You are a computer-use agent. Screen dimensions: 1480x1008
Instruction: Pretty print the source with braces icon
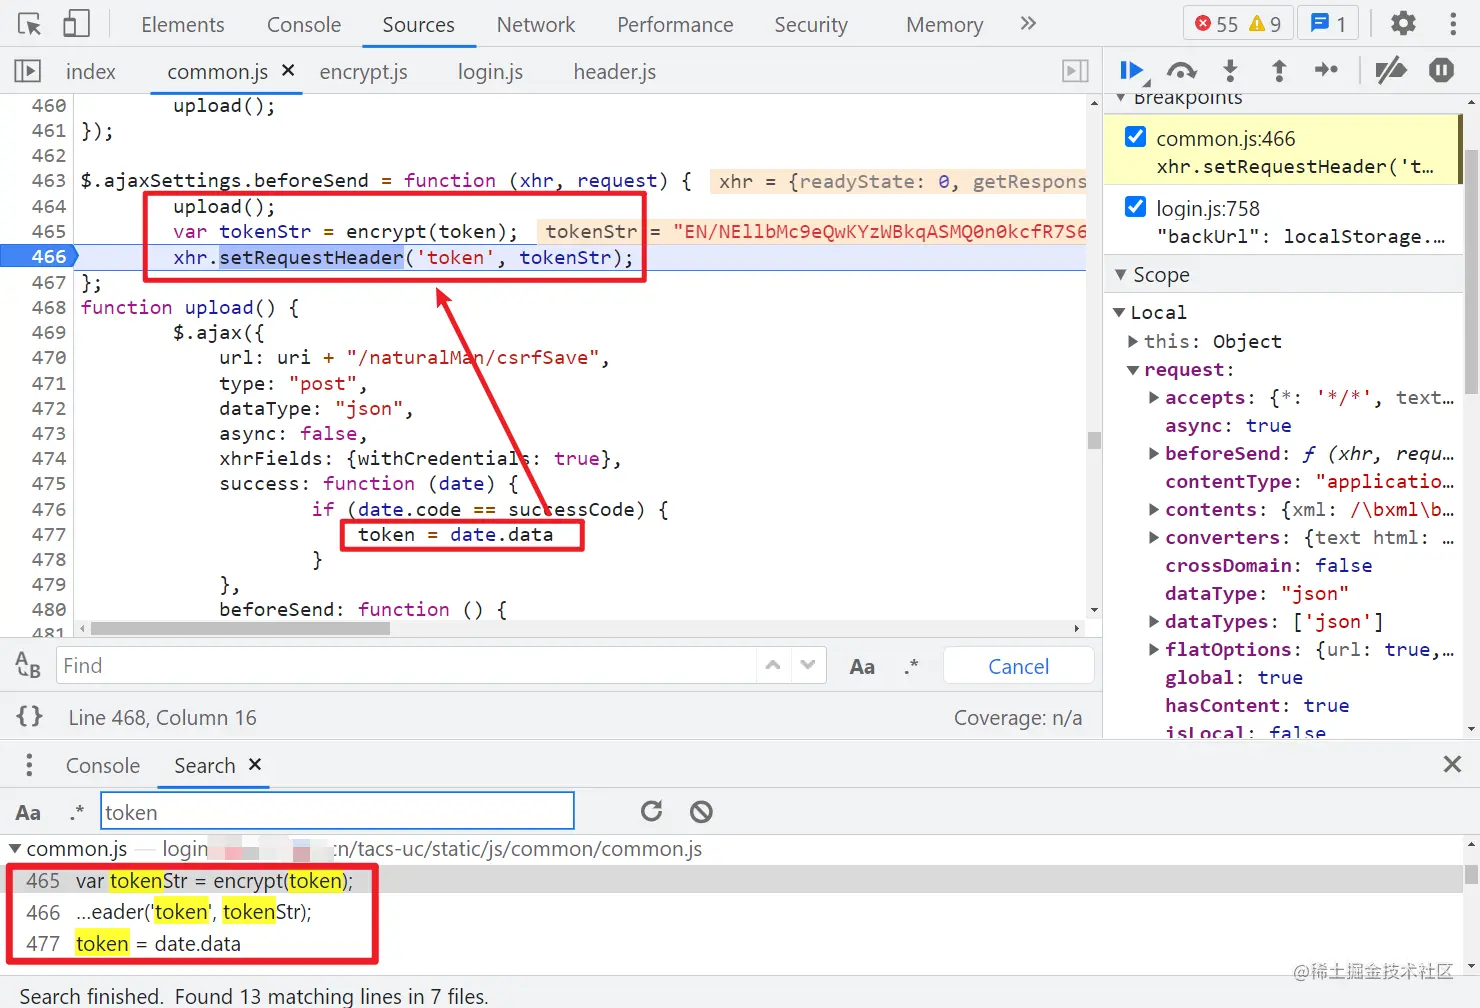(30, 716)
